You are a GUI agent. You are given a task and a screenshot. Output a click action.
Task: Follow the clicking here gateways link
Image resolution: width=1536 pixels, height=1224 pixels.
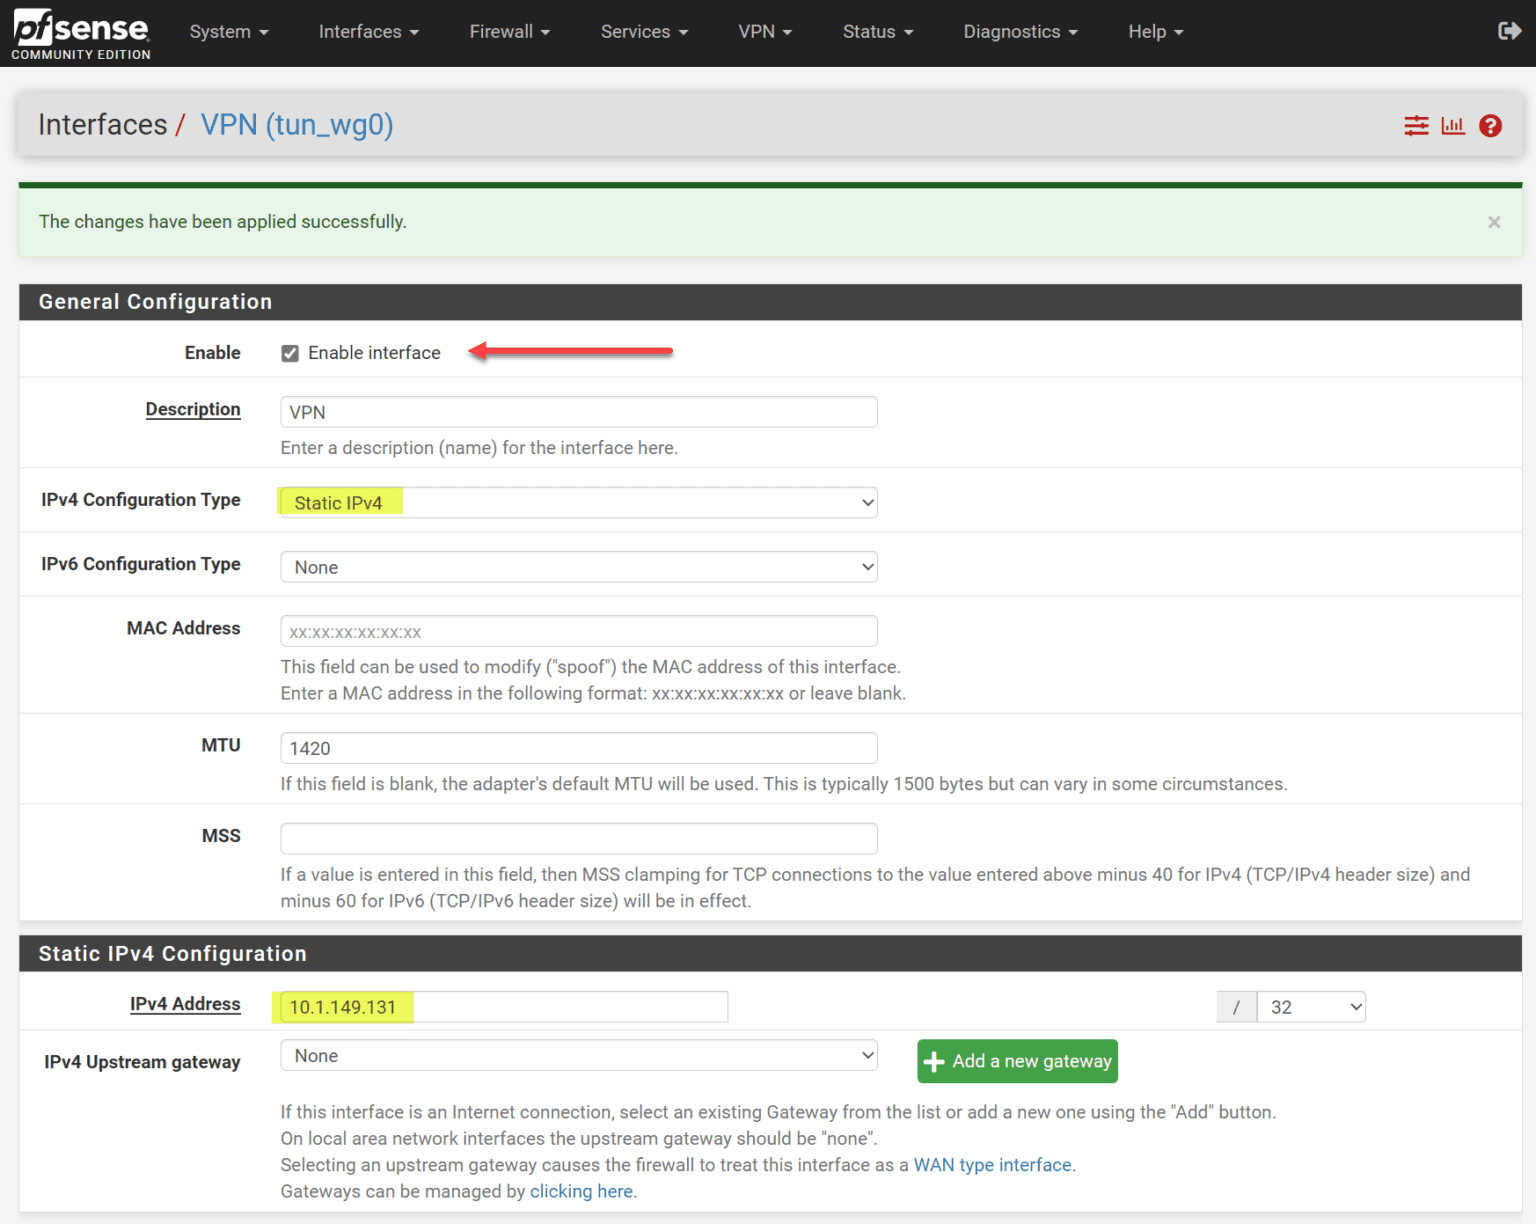click(581, 1191)
